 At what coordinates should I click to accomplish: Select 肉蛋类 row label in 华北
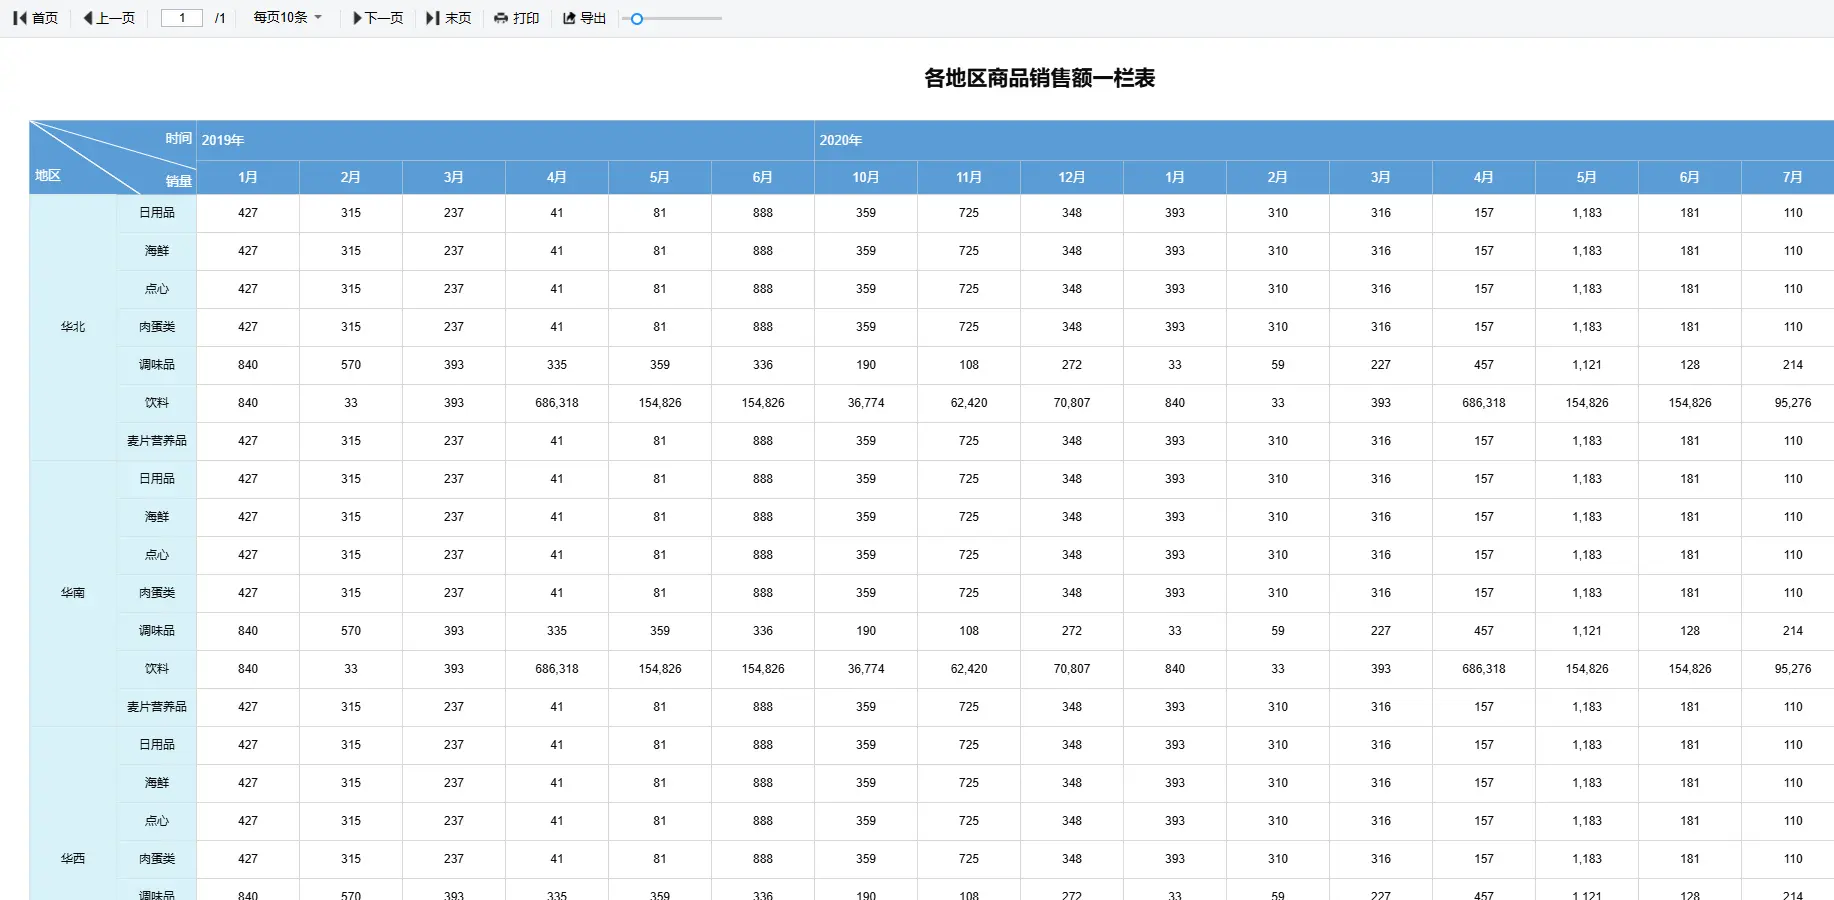click(157, 327)
